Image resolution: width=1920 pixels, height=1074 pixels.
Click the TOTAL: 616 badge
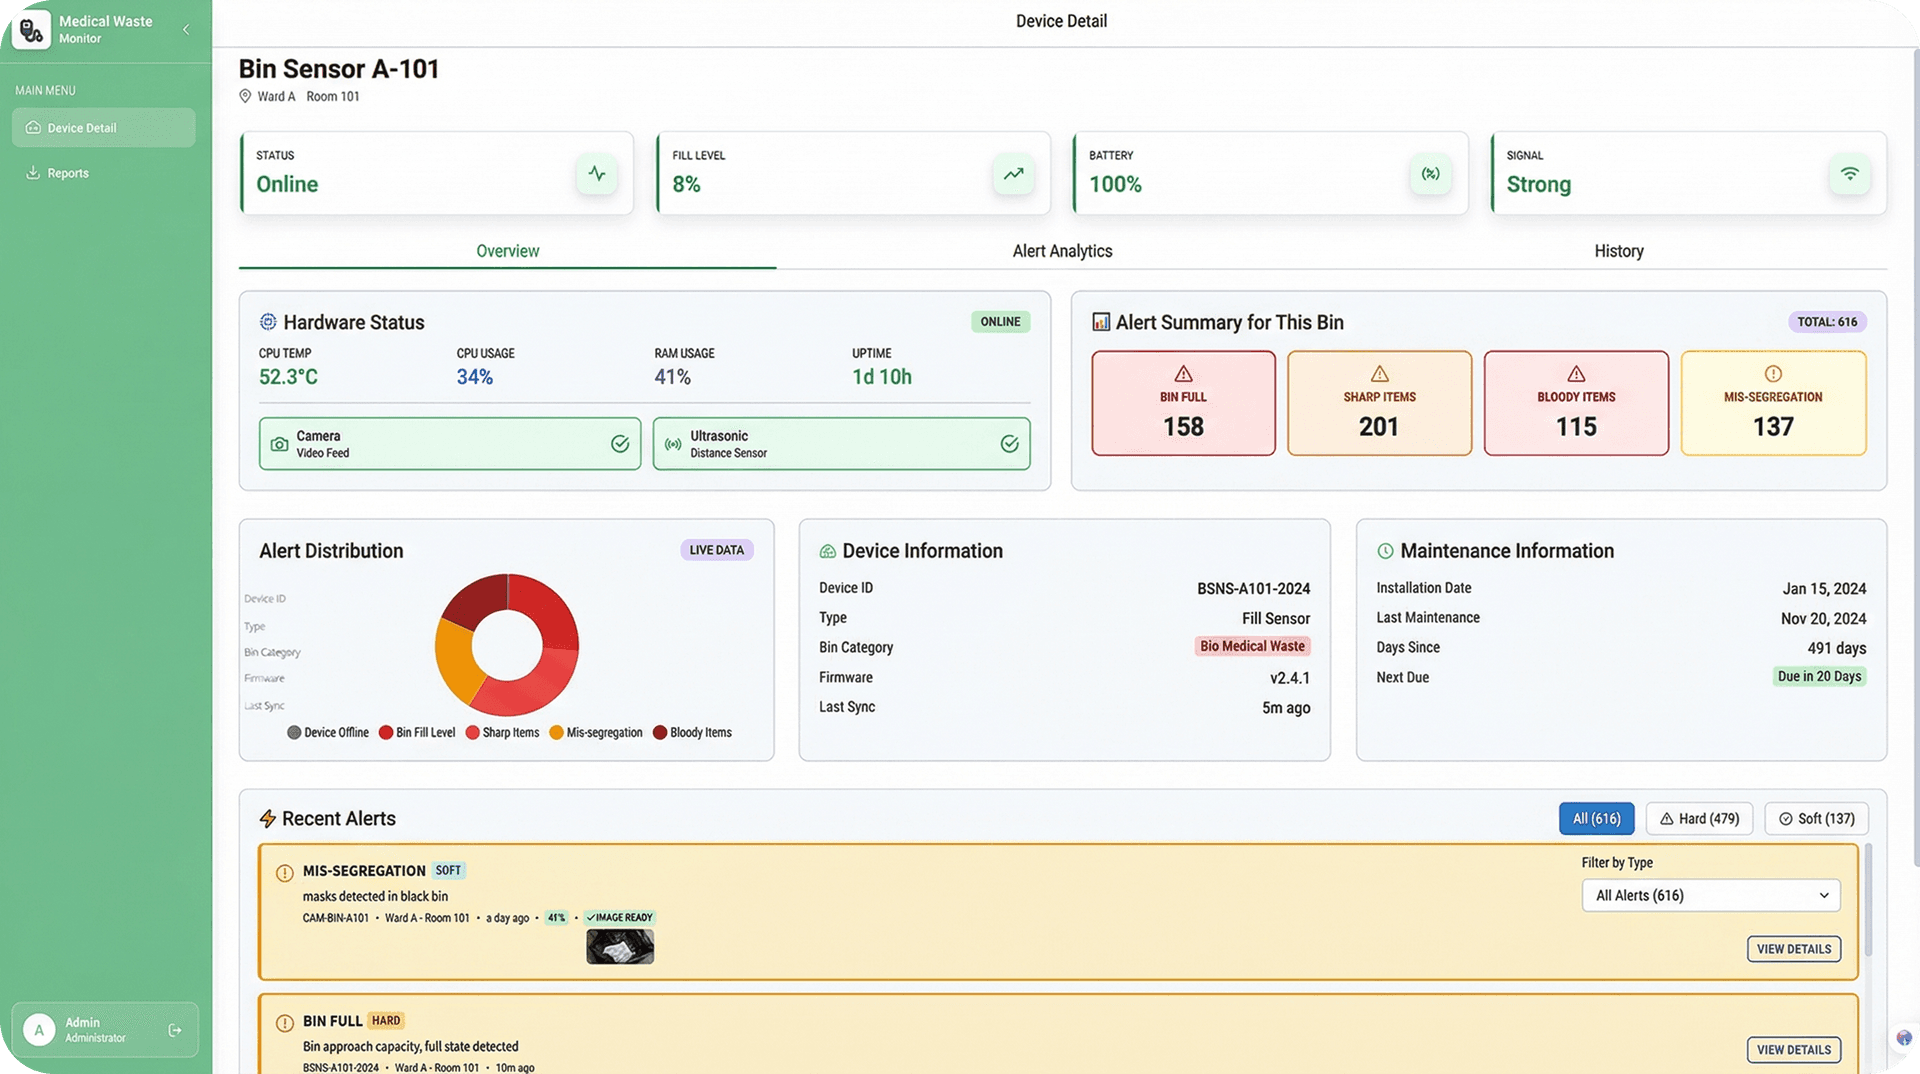click(1827, 322)
